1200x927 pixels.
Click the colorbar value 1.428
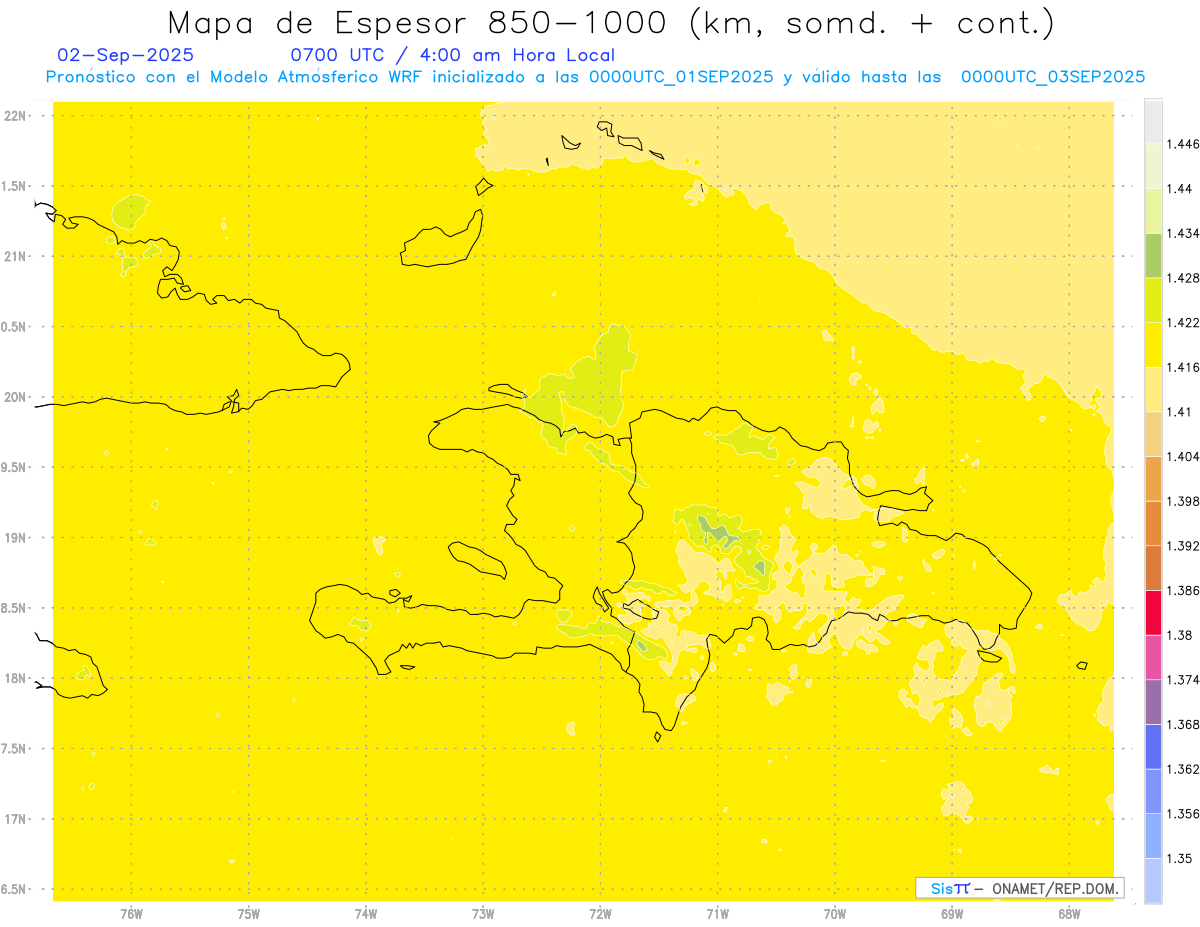pyautogui.click(x=1181, y=278)
